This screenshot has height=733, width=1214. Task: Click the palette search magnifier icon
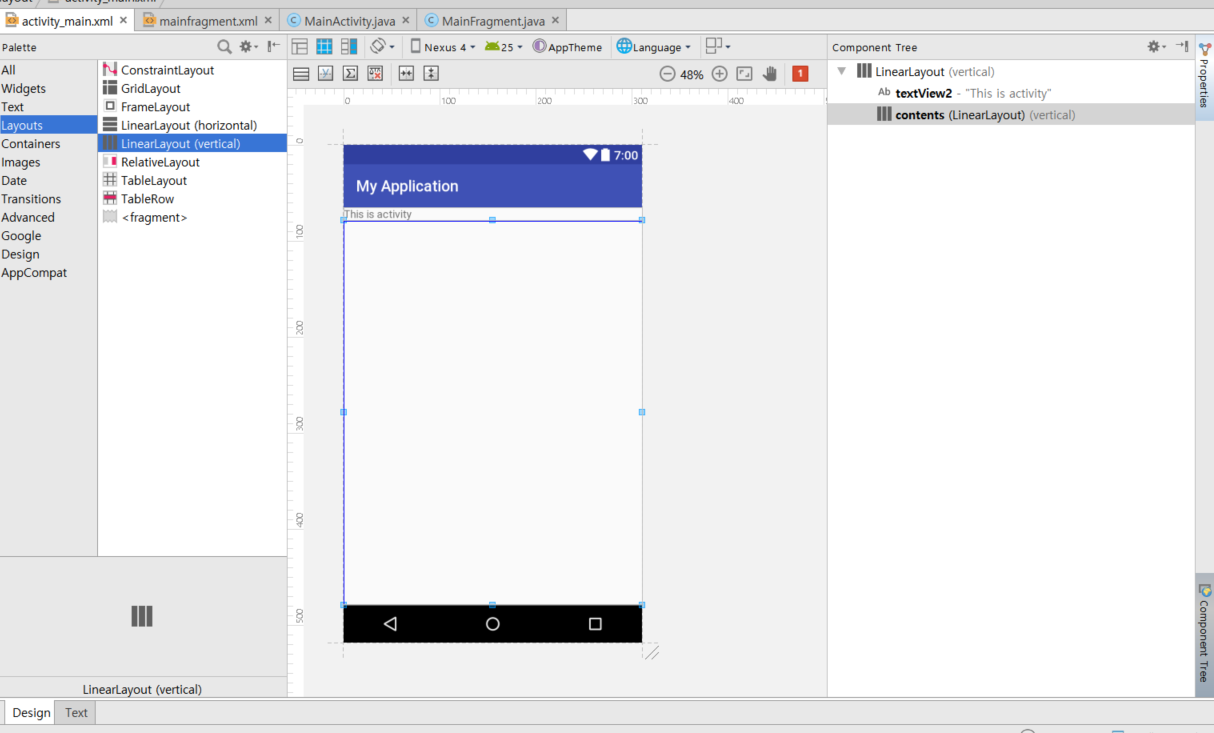(224, 47)
